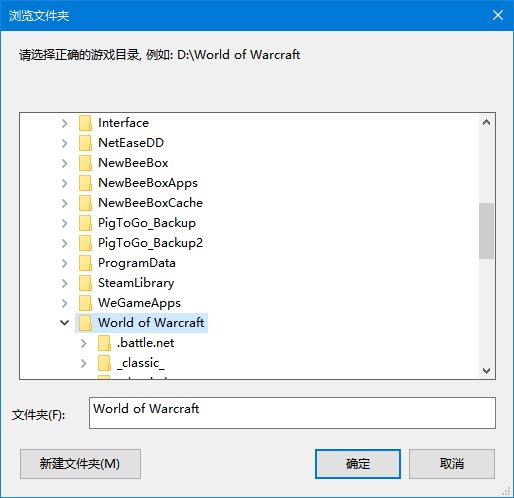Expand the Interface folder
514x498 pixels.
click(65, 123)
